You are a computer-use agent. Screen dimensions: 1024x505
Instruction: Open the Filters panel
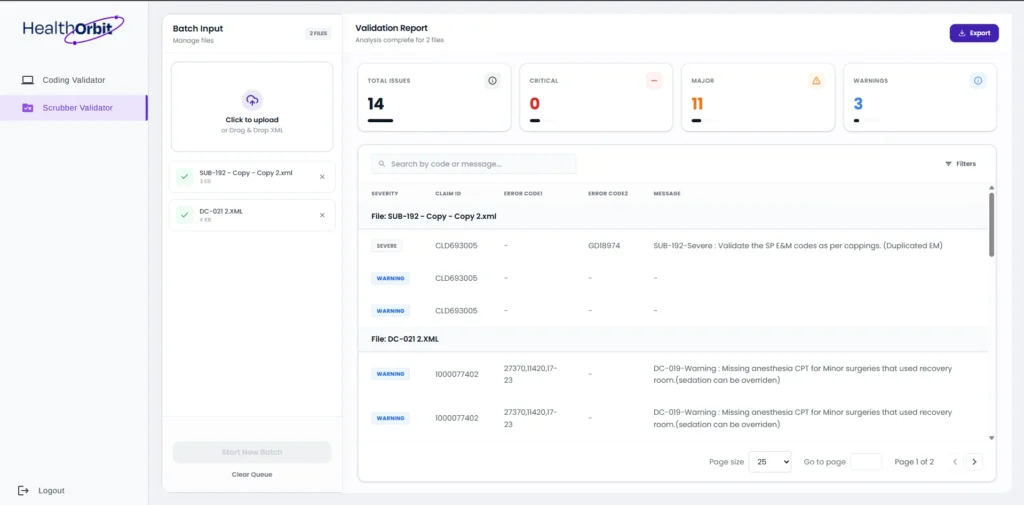click(x=960, y=164)
